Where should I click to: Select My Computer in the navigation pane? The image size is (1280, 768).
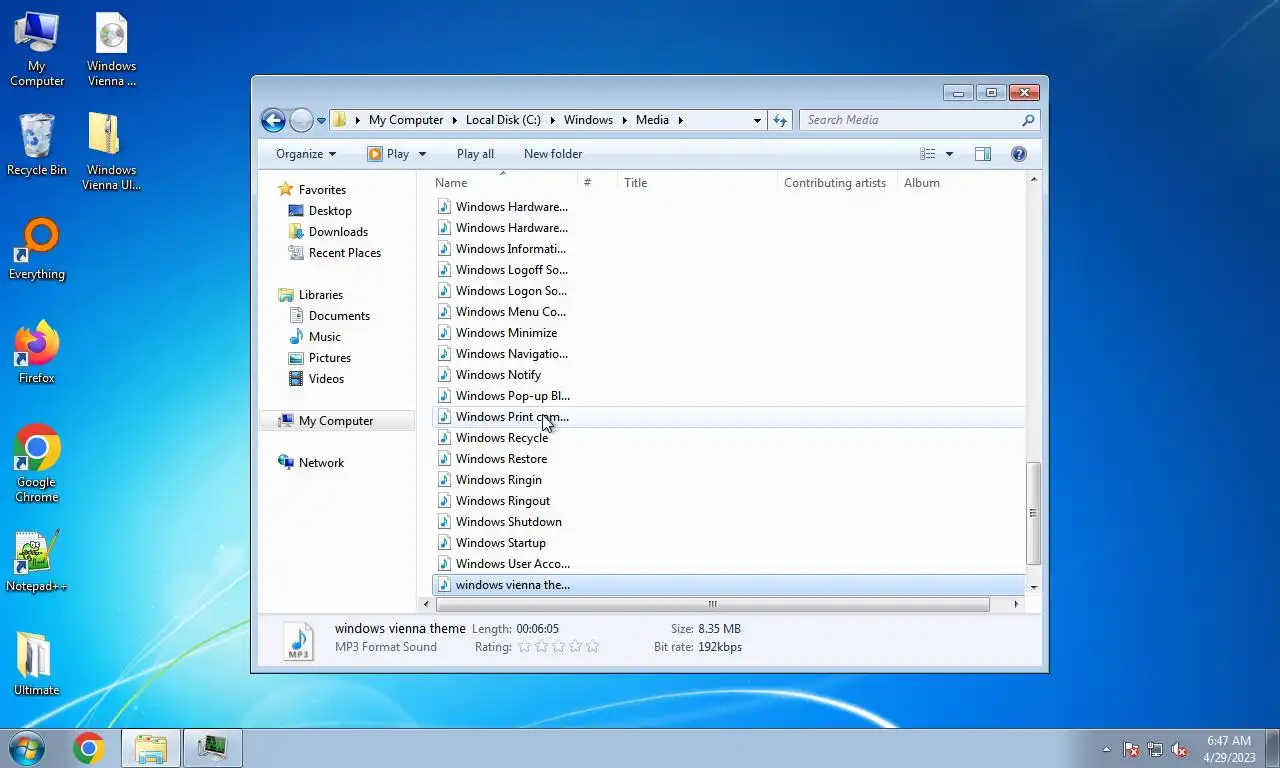click(336, 421)
